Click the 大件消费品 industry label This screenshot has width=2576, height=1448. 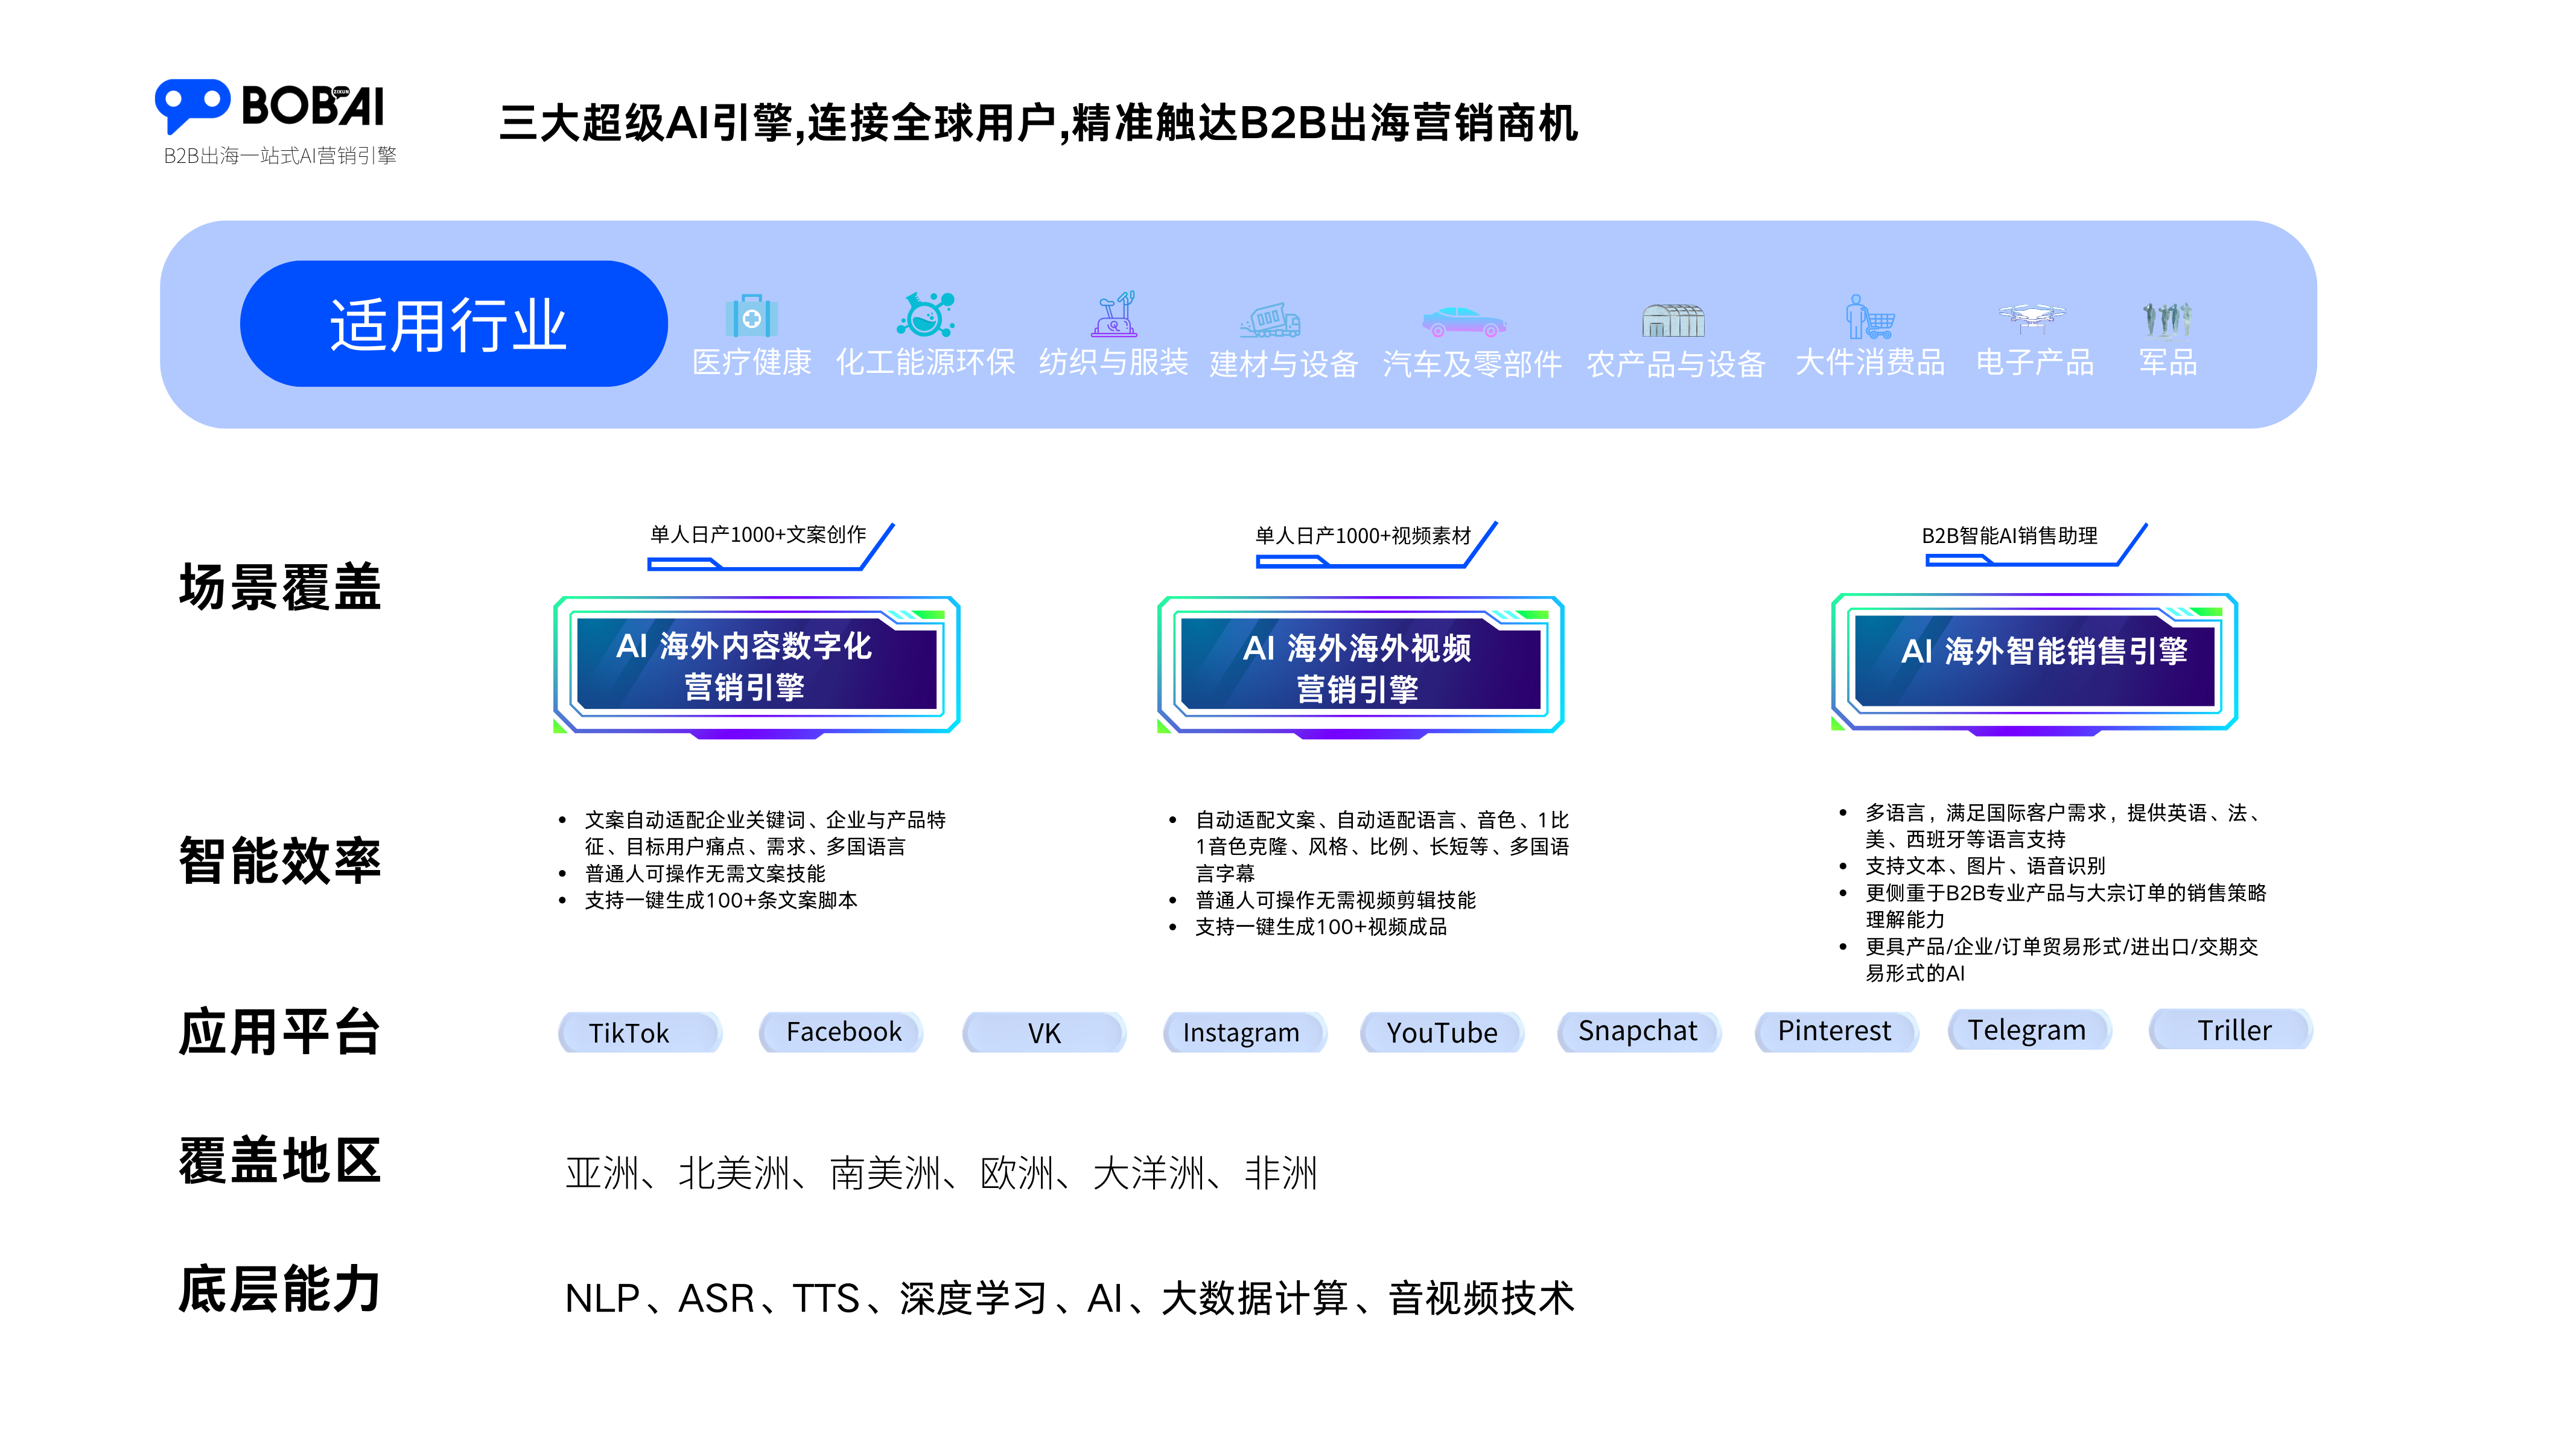(x=1870, y=362)
